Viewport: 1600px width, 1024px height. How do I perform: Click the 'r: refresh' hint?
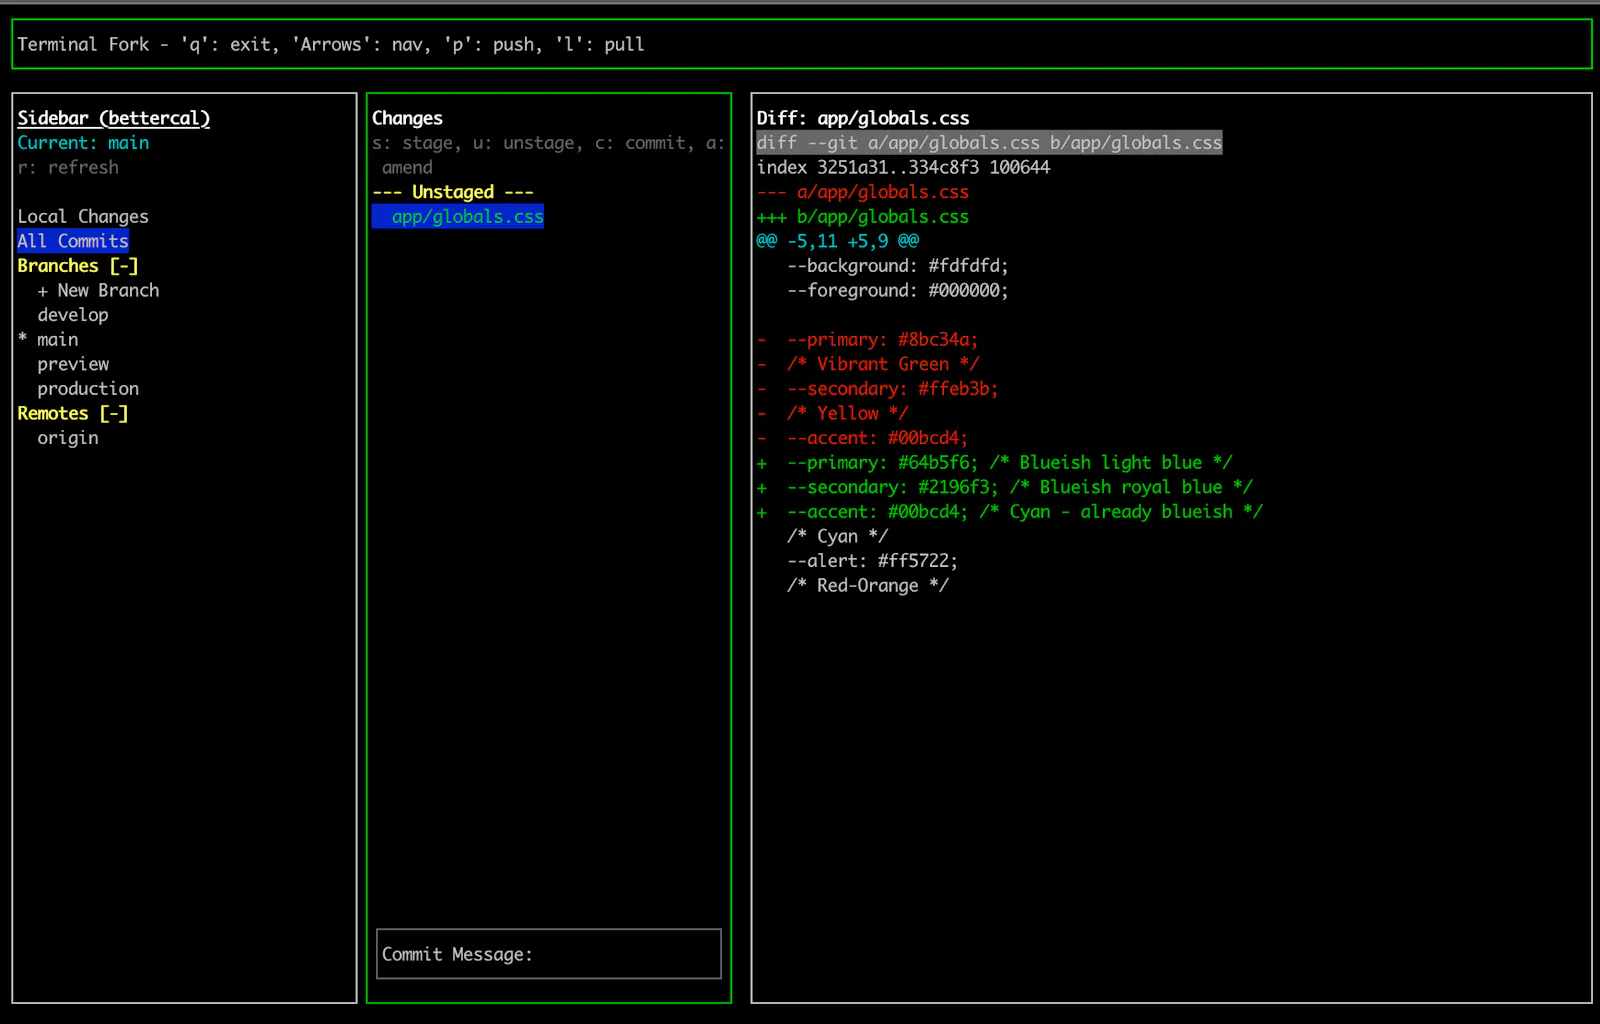[68, 167]
